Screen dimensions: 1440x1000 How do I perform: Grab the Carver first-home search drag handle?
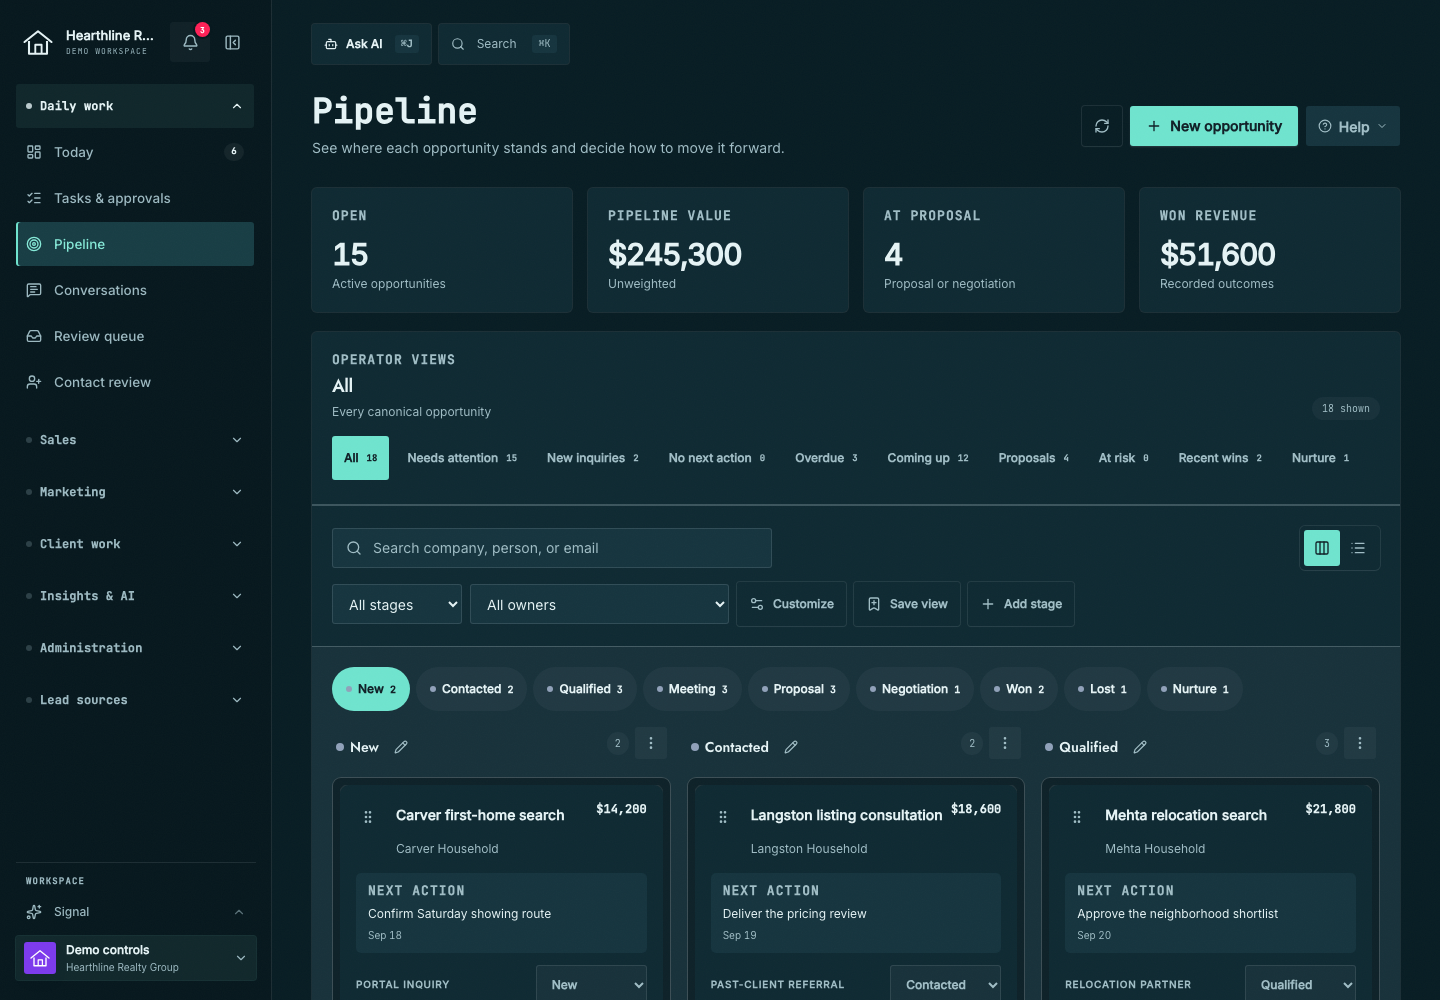(x=368, y=817)
